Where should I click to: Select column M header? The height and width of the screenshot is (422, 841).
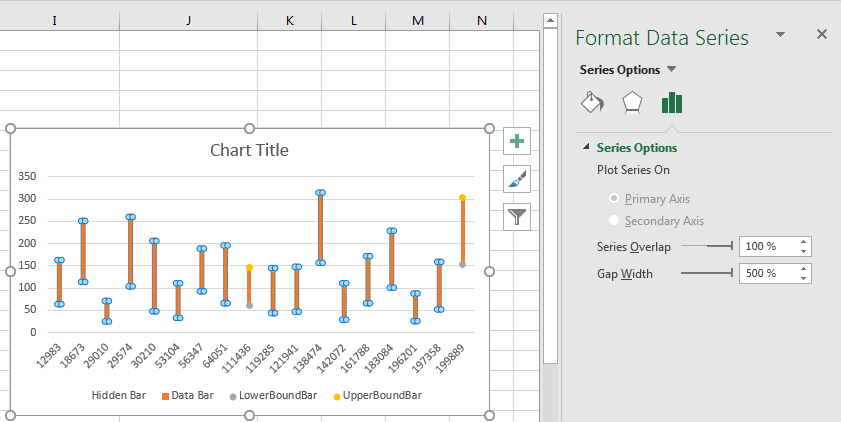pyautogui.click(x=418, y=20)
